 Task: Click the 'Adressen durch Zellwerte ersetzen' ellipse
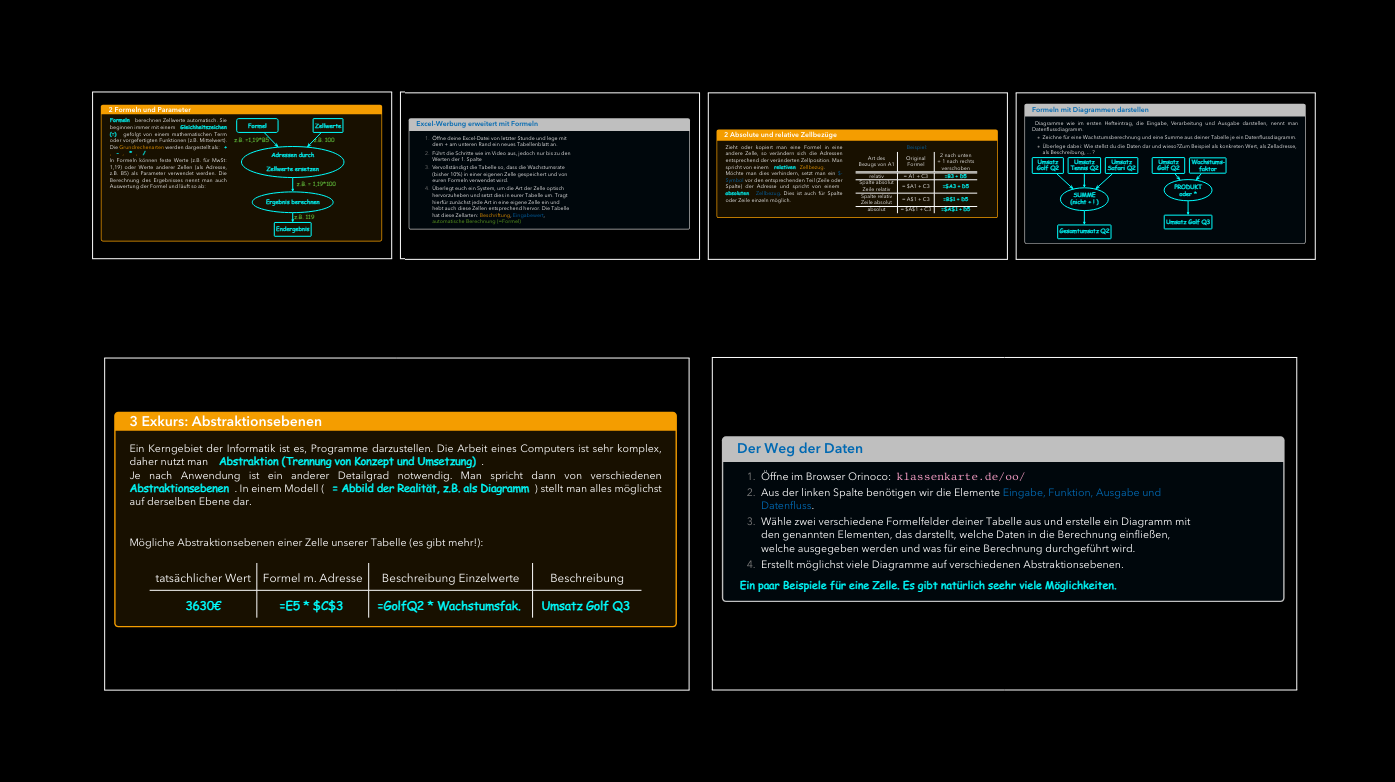293,162
